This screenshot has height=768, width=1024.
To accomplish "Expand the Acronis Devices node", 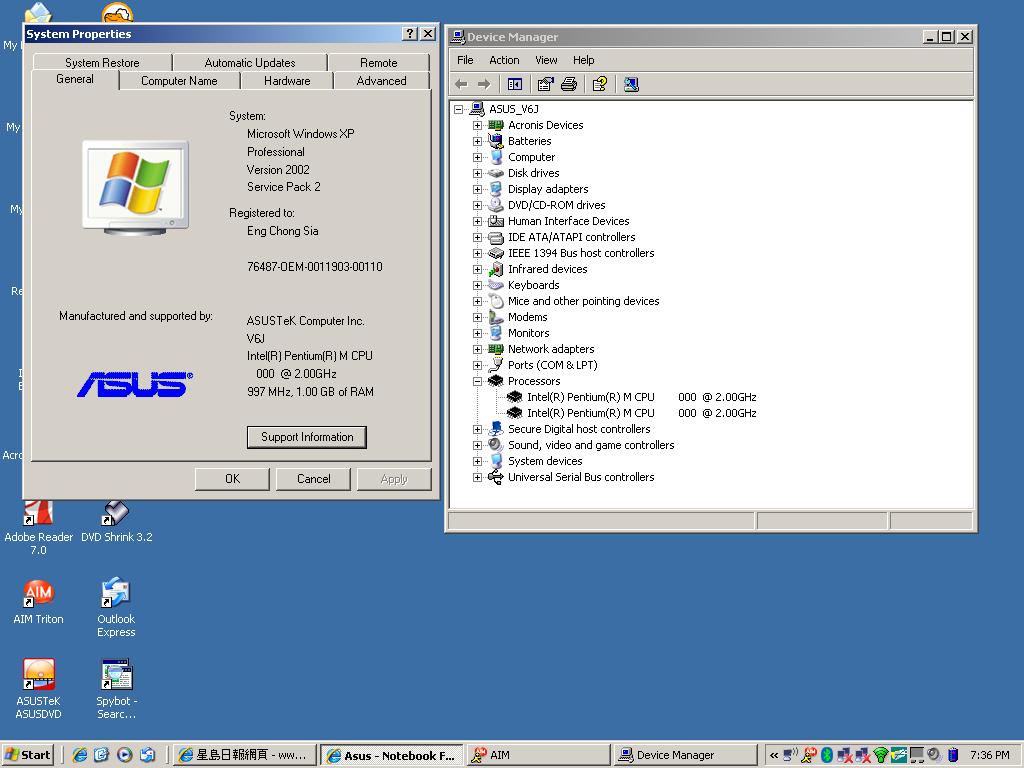I will point(477,125).
